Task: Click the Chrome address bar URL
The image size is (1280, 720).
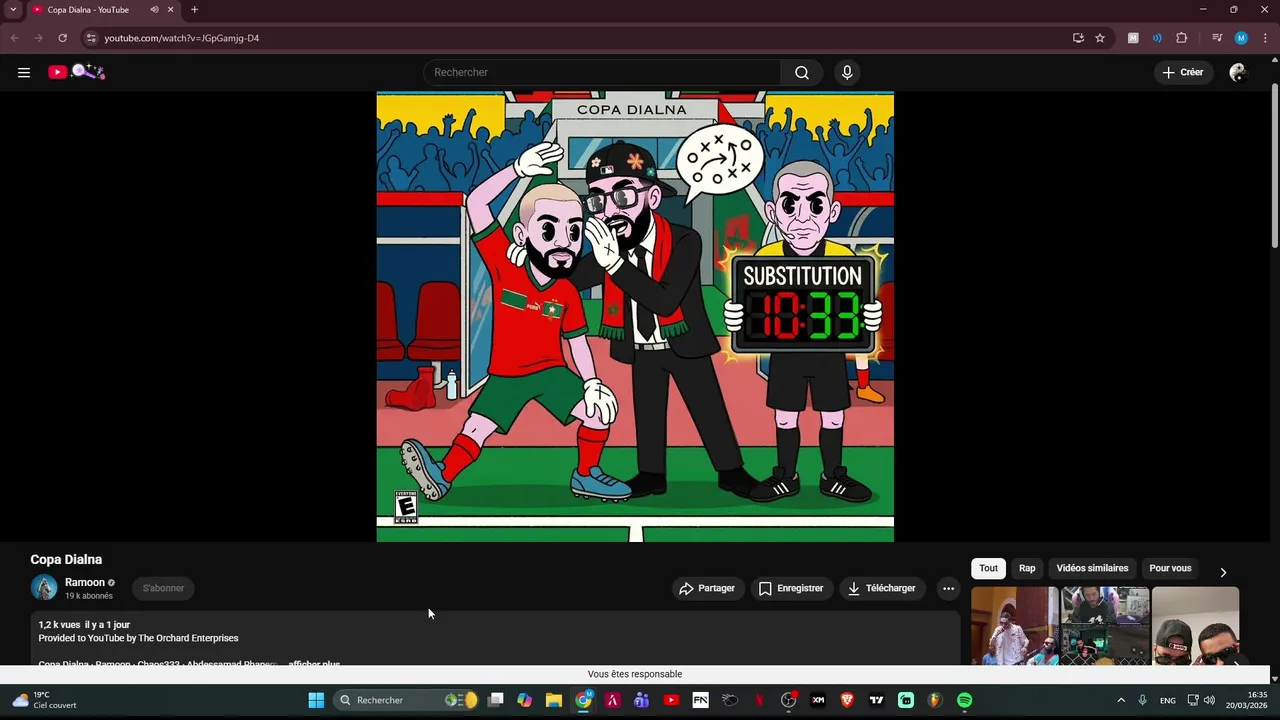Action: coord(182,38)
